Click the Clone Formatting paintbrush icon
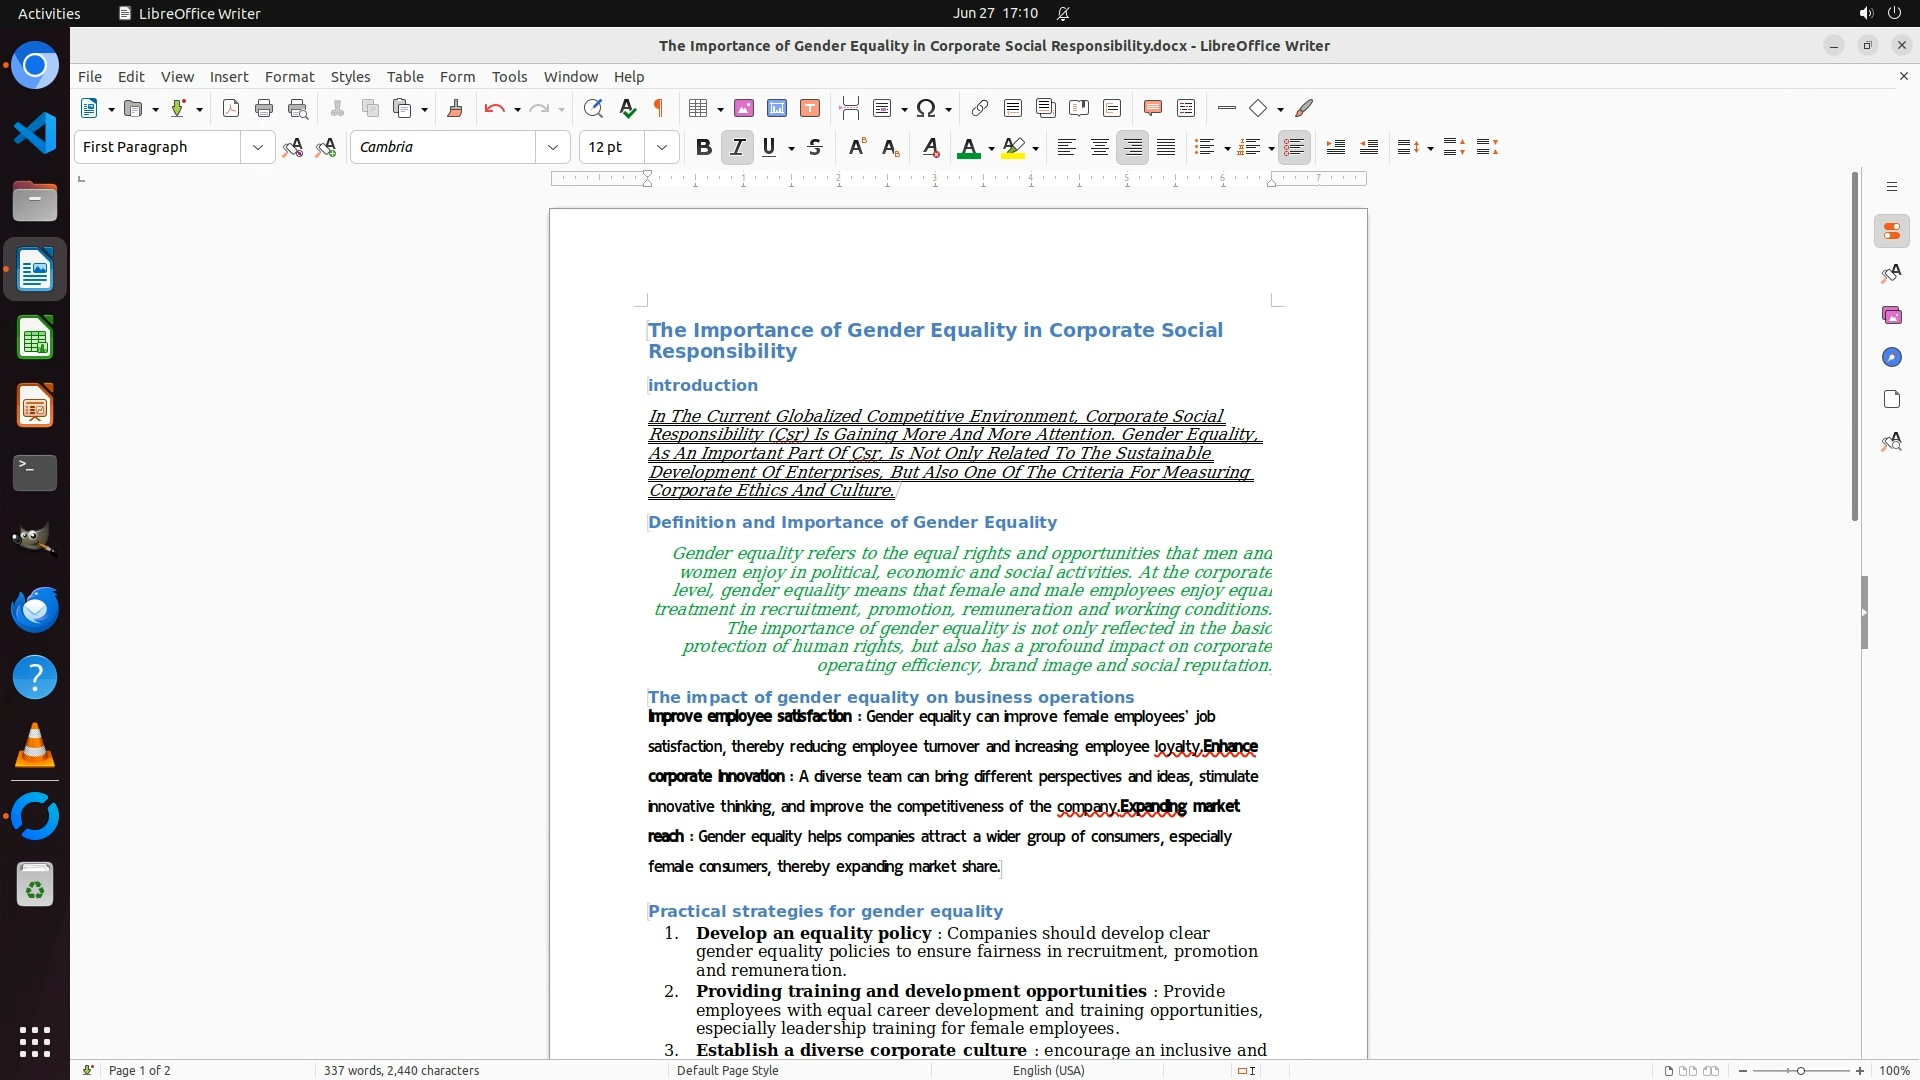This screenshot has width=1920, height=1080. click(455, 108)
